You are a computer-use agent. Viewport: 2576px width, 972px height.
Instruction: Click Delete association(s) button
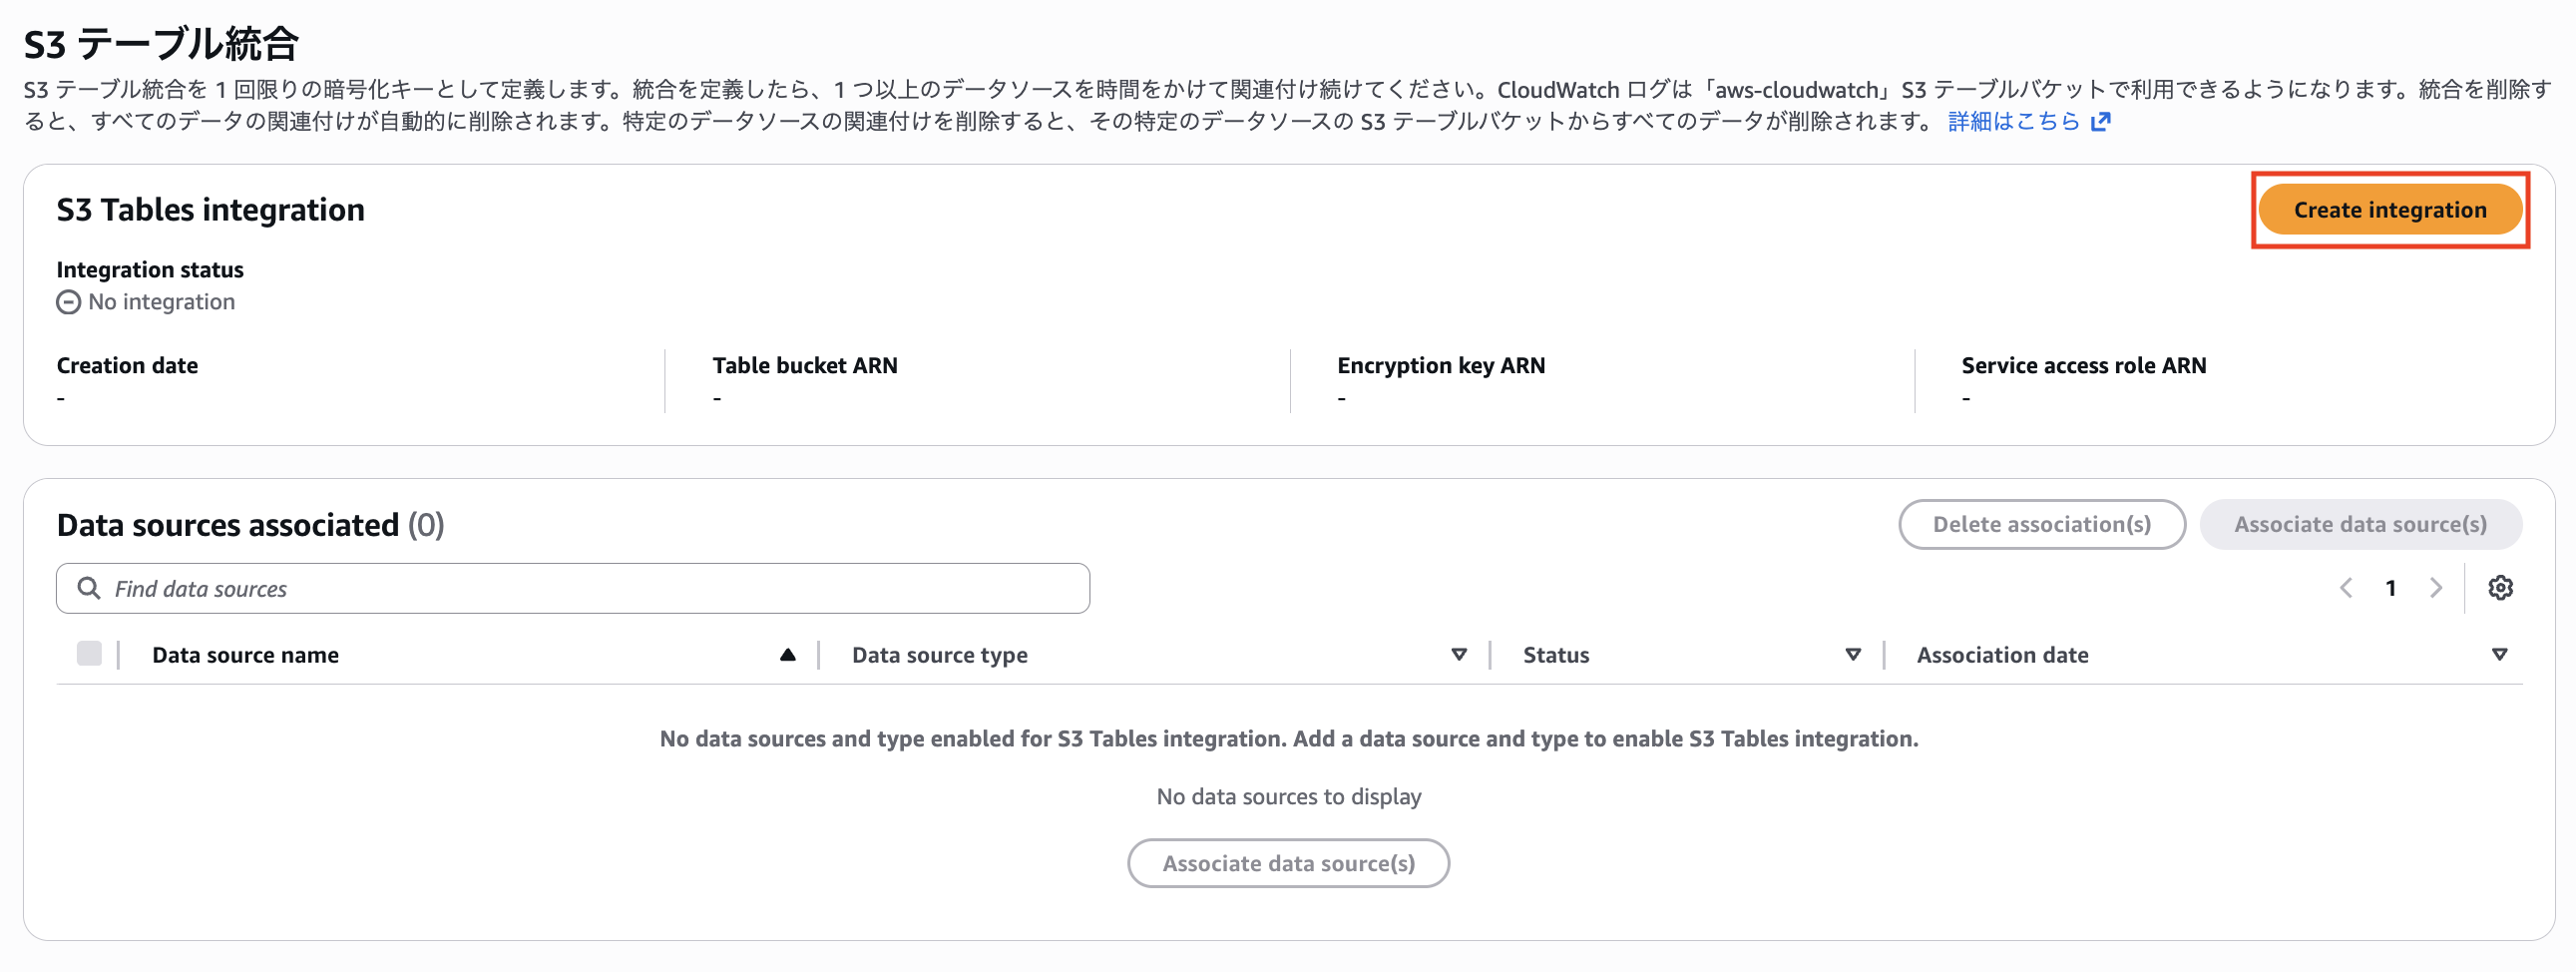pyautogui.click(x=2041, y=524)
